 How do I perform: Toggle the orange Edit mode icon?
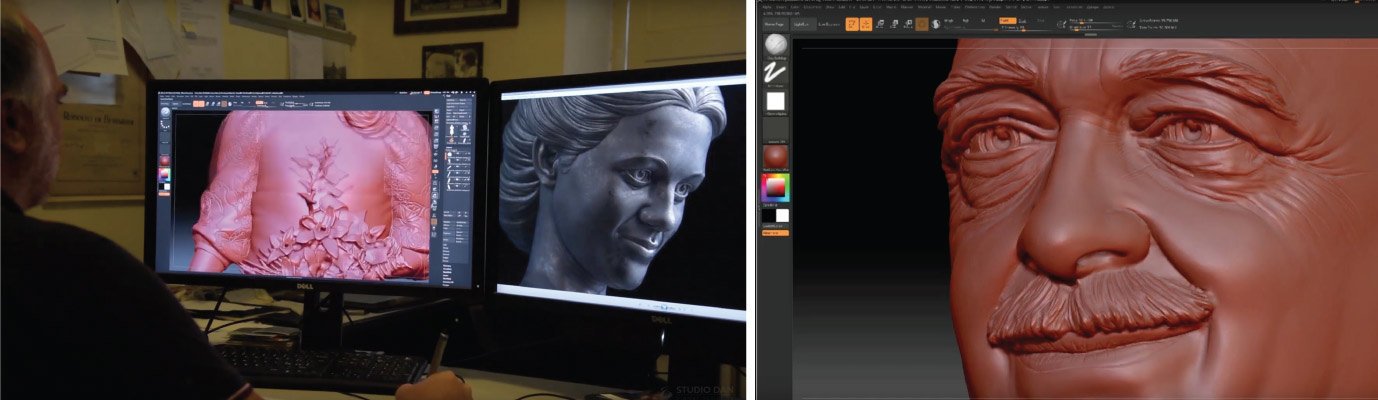tap(852, 24)
